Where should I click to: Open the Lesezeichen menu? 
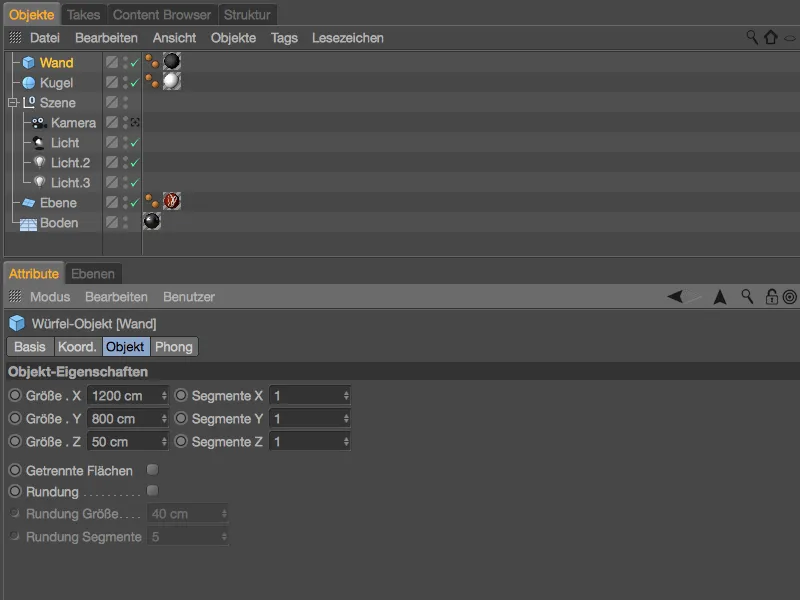tap(348, 38)
